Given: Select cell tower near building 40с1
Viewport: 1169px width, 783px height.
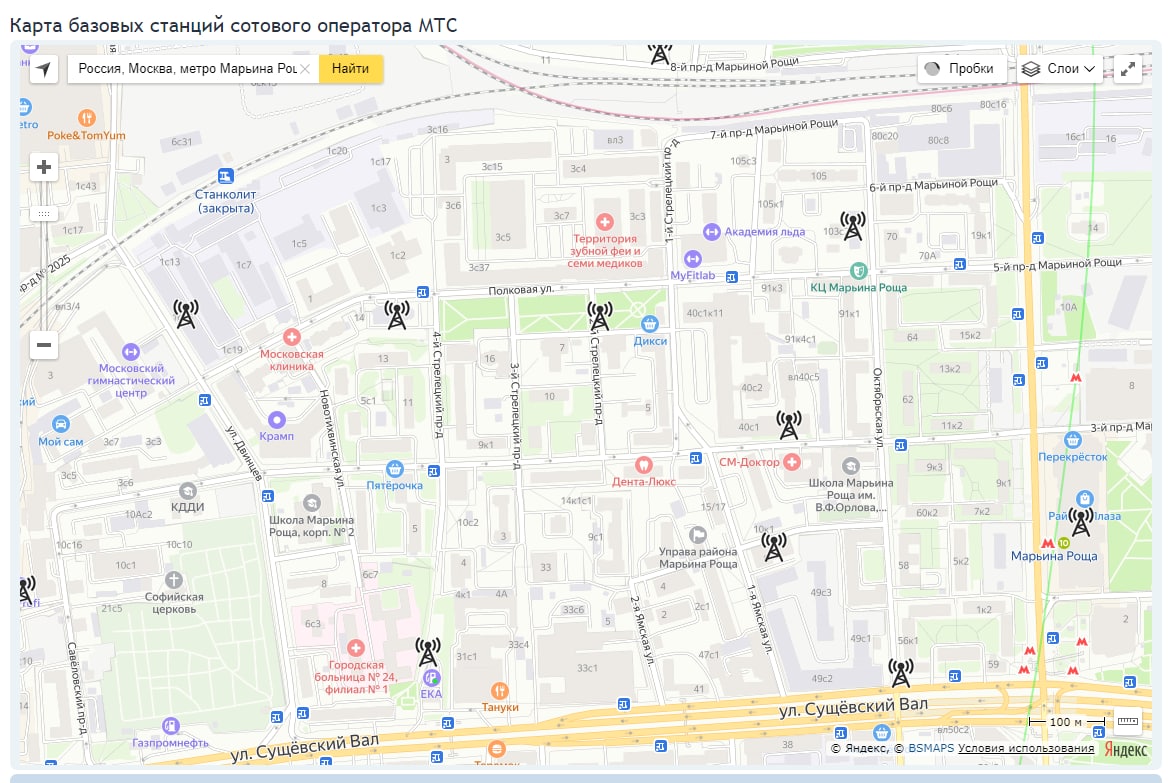Looking at the screenshot, I should point(789,425).
